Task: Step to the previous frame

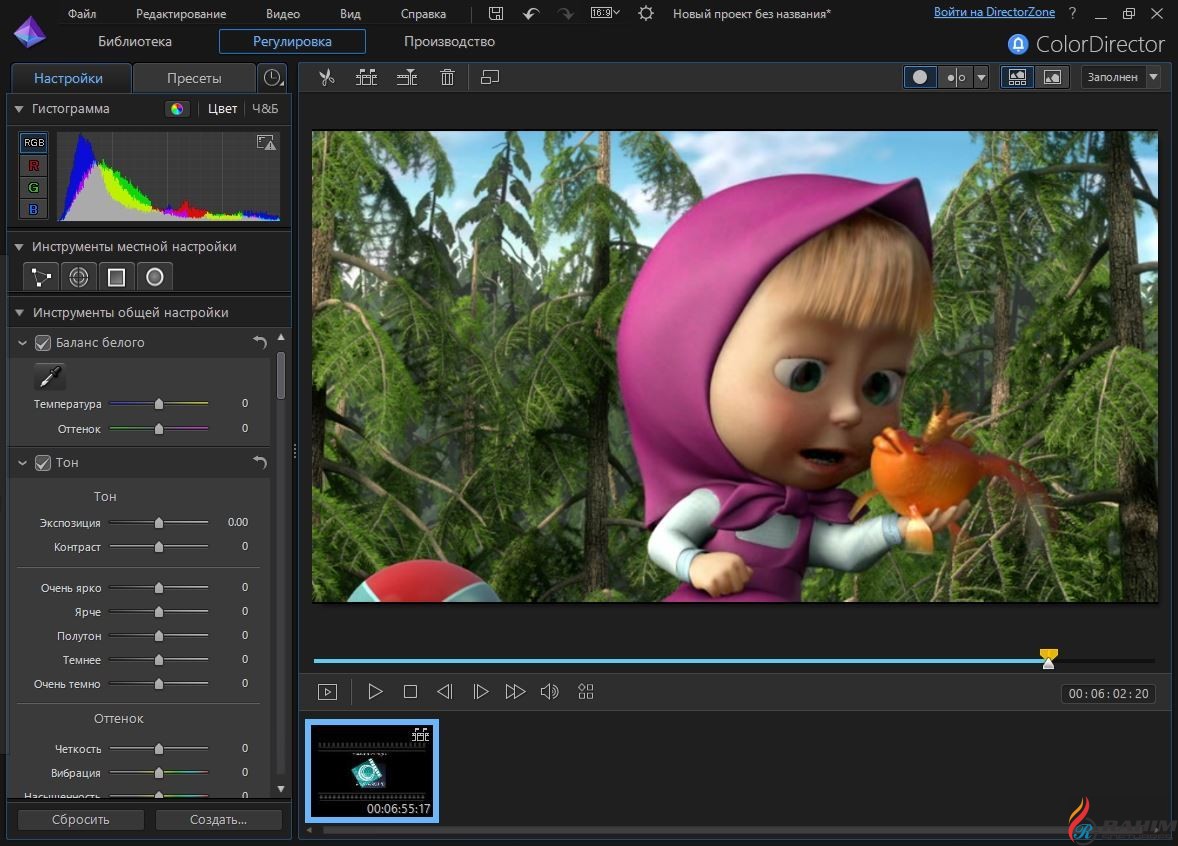Action: pyautogui.click(x=445, y=691)
